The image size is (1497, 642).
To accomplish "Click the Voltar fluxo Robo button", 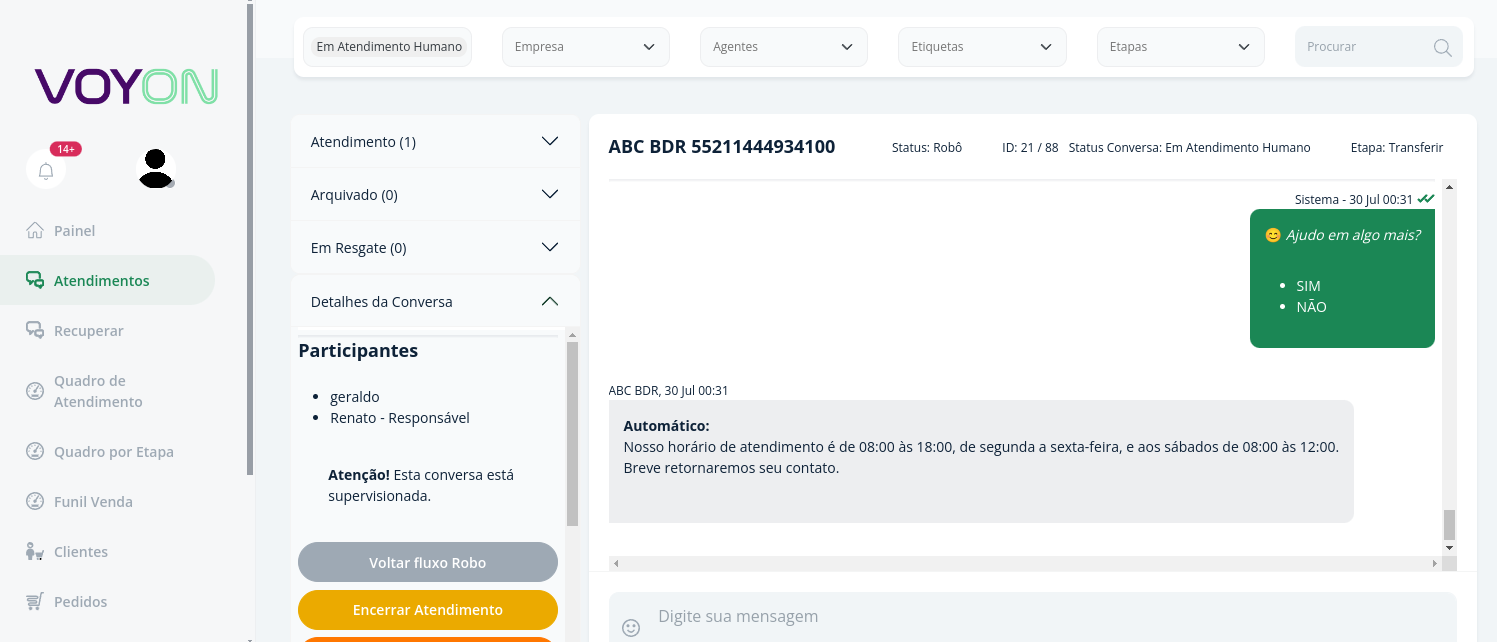I will coord(428,562).
